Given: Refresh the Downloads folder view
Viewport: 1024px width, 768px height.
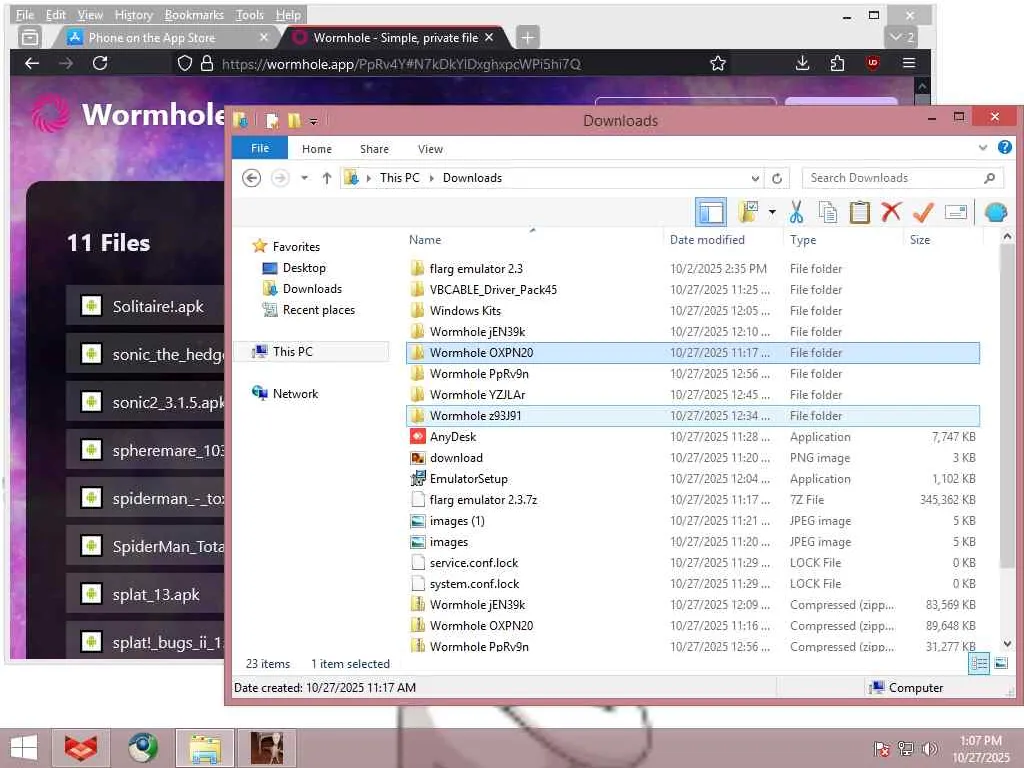Looking at the screenshot, I should [x=776, y=178].
